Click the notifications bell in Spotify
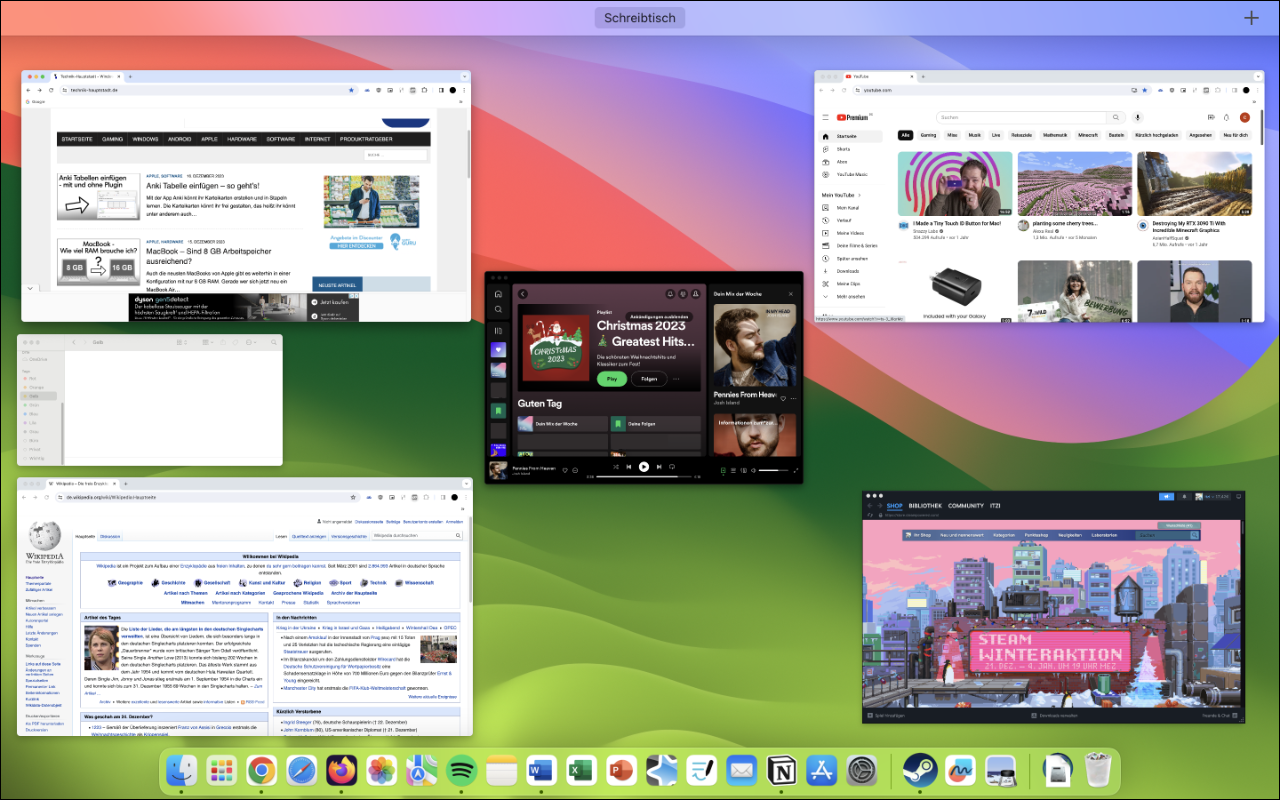 [x=670, y=293]
